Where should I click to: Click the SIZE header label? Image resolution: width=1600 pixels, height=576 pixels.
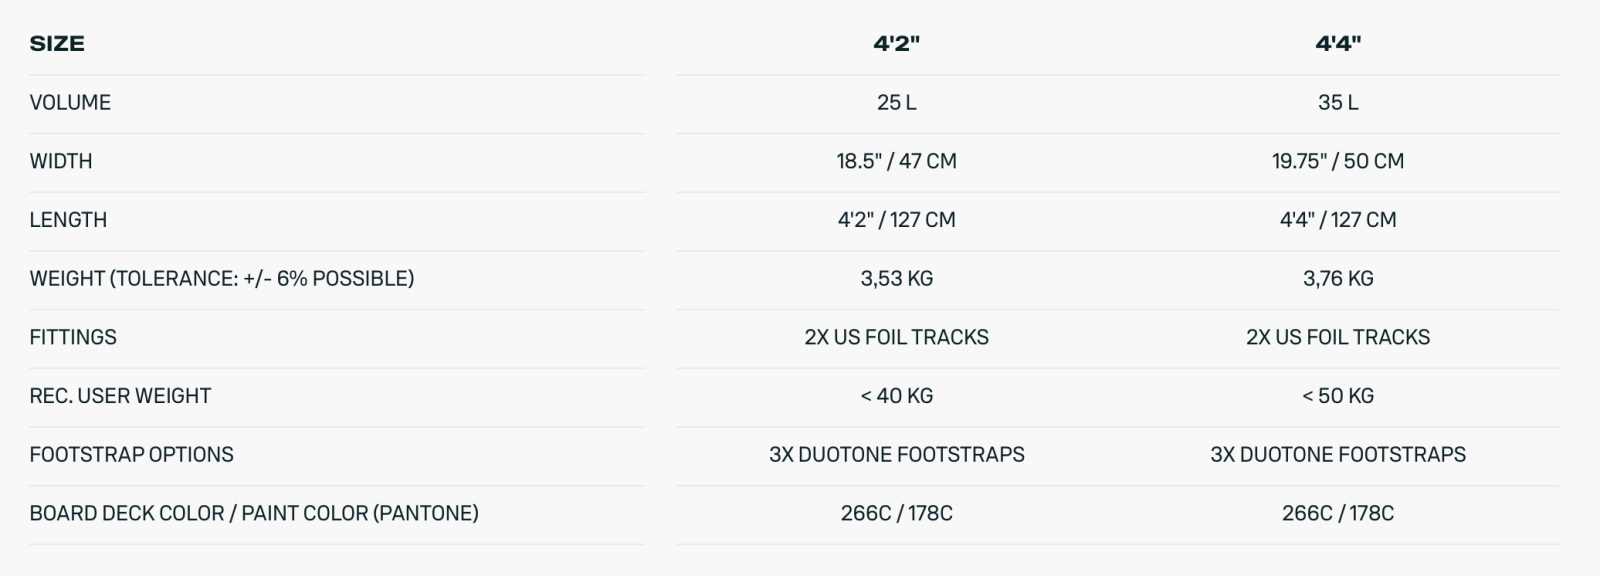point(57,44)
